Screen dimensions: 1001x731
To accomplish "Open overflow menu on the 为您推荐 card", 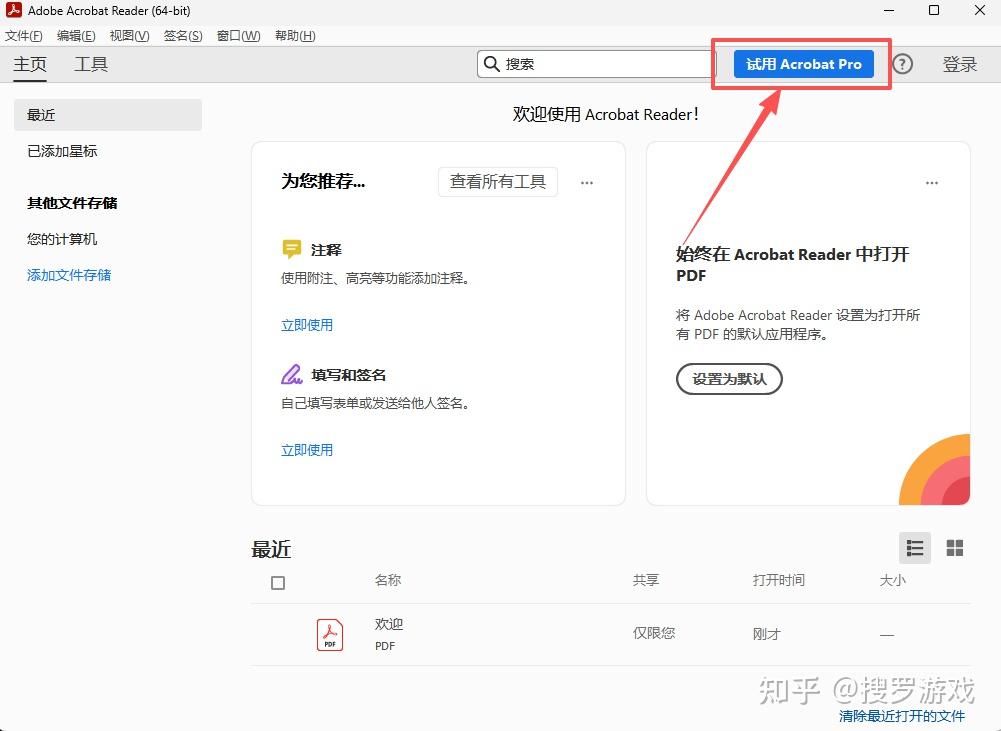I will tap(587, 182).
